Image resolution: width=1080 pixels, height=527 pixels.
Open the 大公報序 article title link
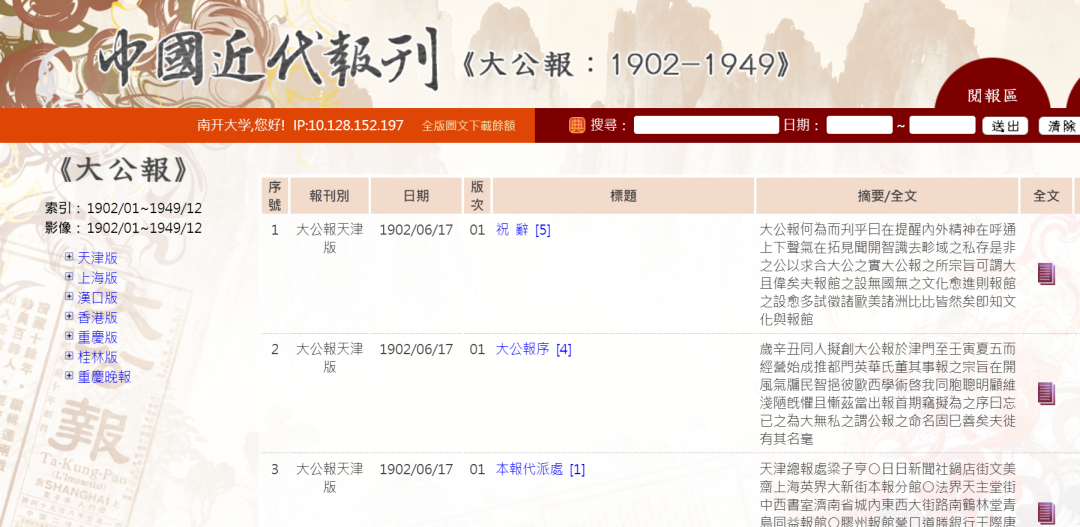(522, 349)
